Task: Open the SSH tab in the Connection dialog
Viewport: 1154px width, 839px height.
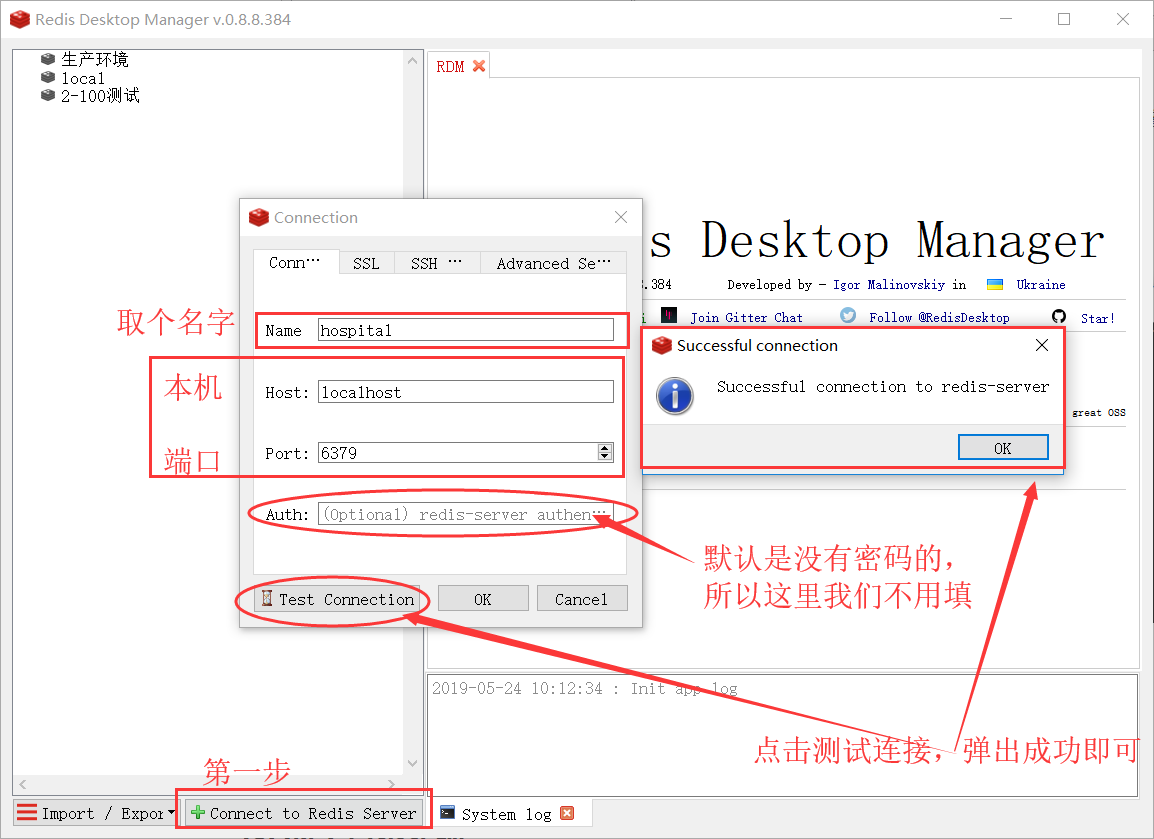Action: point(436,263)
